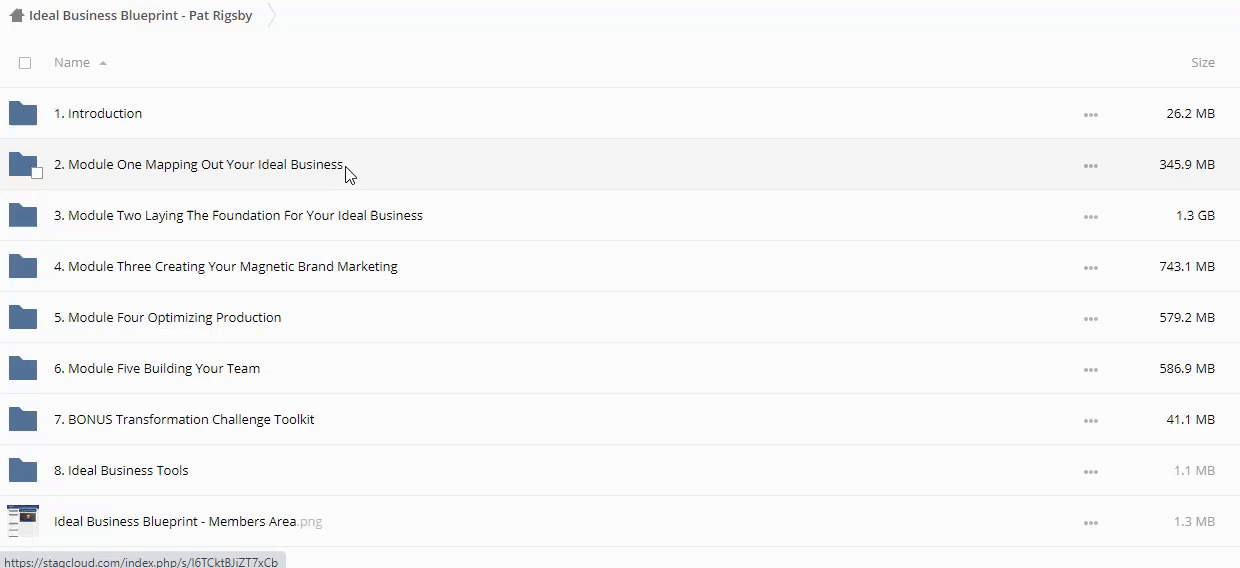
Task: Toggle the select all files checkbox
Action: pyautogui.click(x=25, y=63)
